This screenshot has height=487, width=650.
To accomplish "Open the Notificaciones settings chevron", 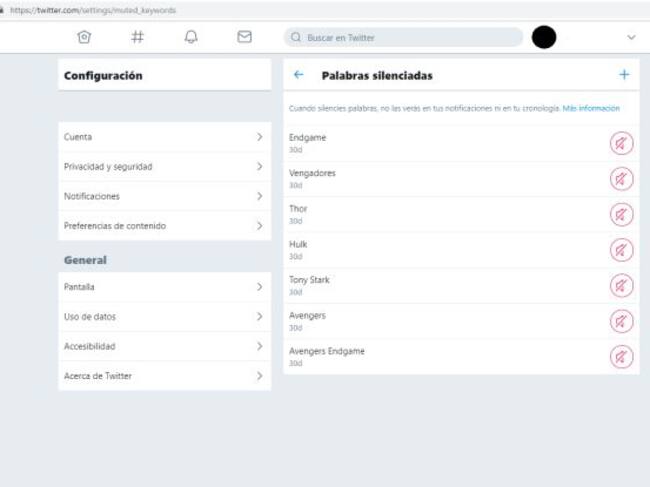I will 259,196.
